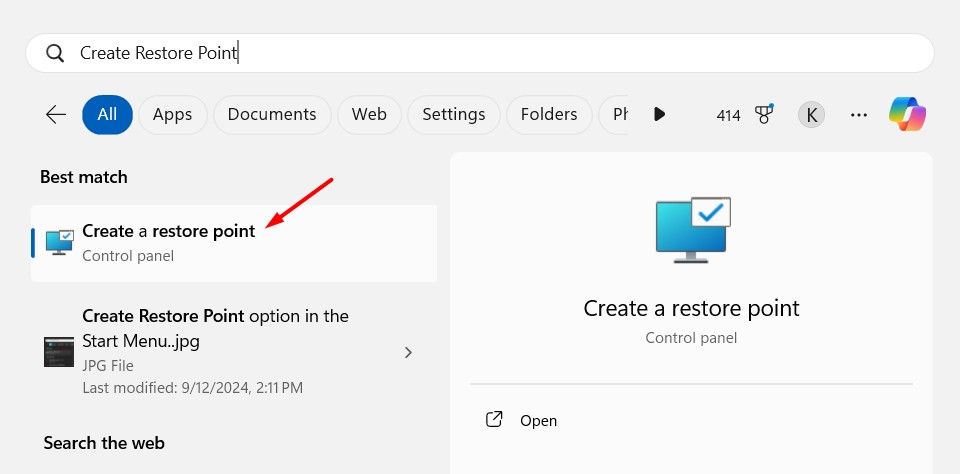Filter results by the Web tab

coord(369,114)
